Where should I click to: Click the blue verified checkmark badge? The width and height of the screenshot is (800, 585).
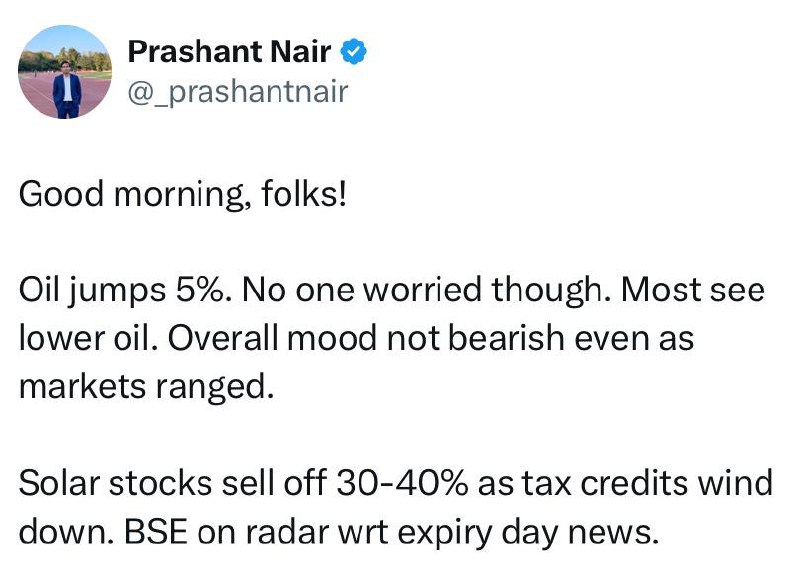(x=354, y=51)
